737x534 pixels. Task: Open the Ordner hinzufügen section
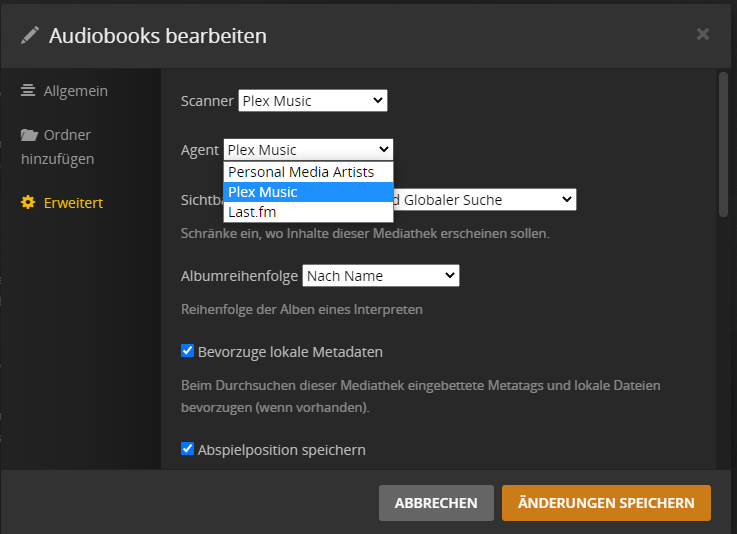click(57, 147)
